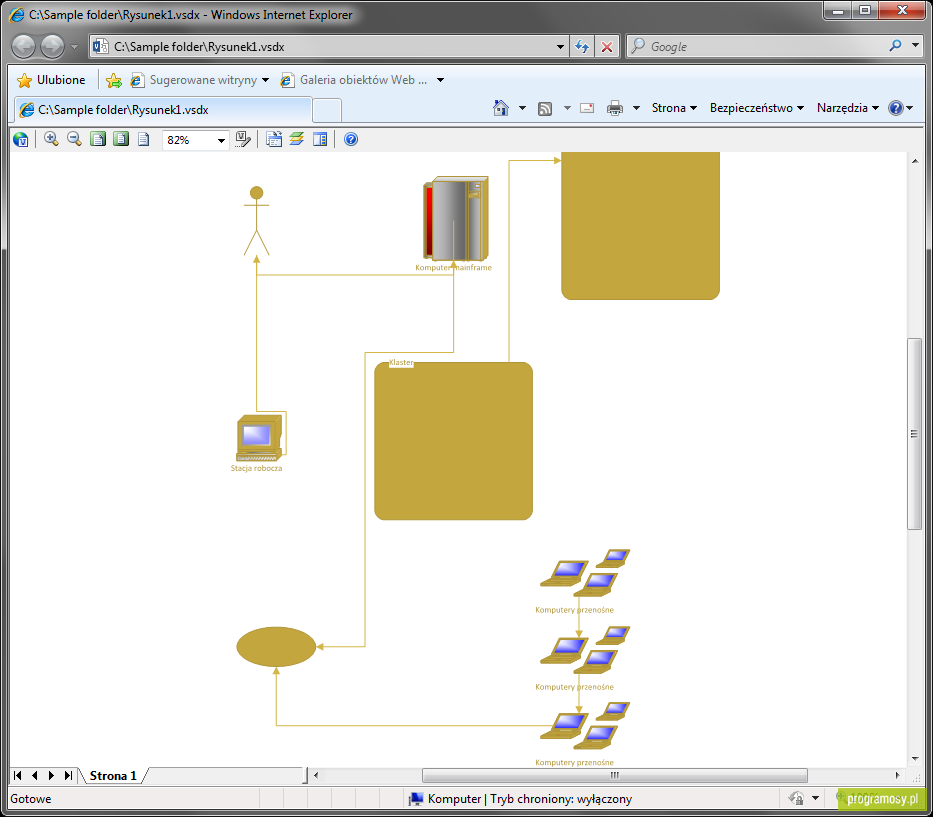Image resolution: width=933 pixels, height=817 pixels.
Task: Click the scroll right arrow
Action: (x=897, y=775)
